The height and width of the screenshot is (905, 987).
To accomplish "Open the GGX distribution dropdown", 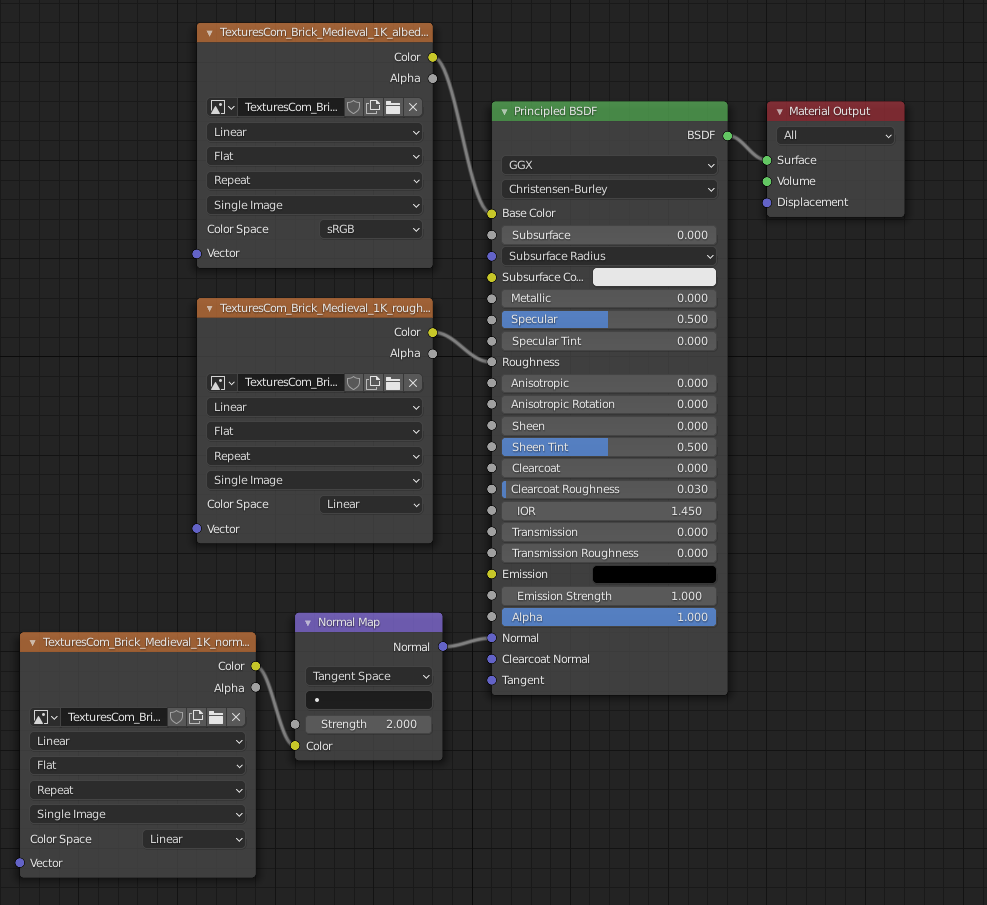I will coord(609,165).
